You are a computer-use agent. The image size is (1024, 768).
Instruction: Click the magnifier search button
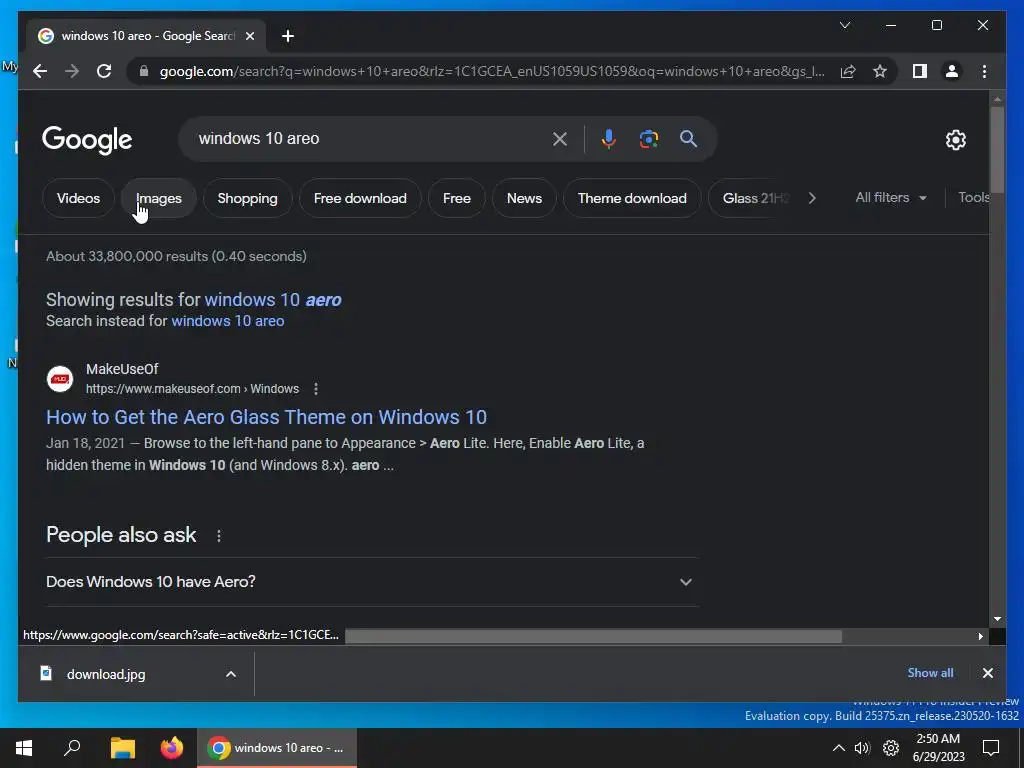(x=688, y=138)
